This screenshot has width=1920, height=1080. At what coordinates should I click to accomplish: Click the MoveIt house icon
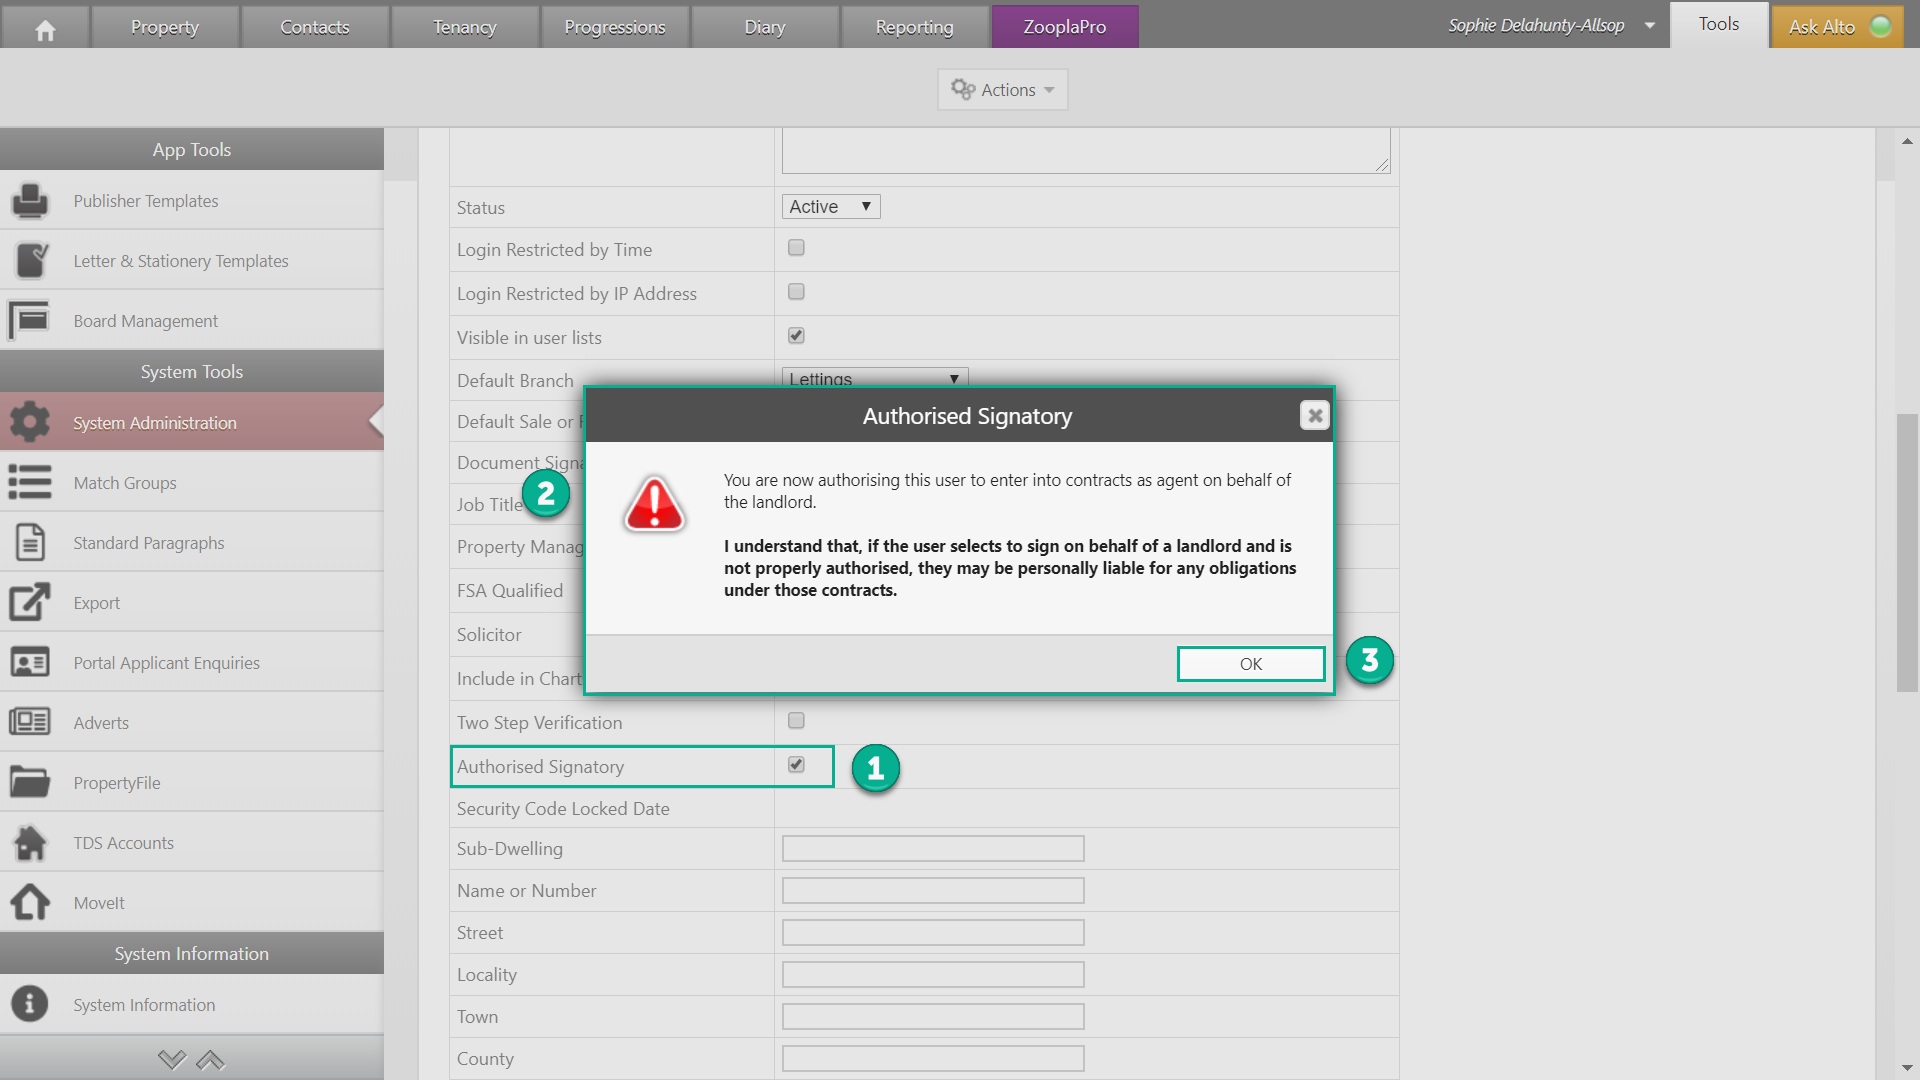pyautogui.click(x=30, y=903)
